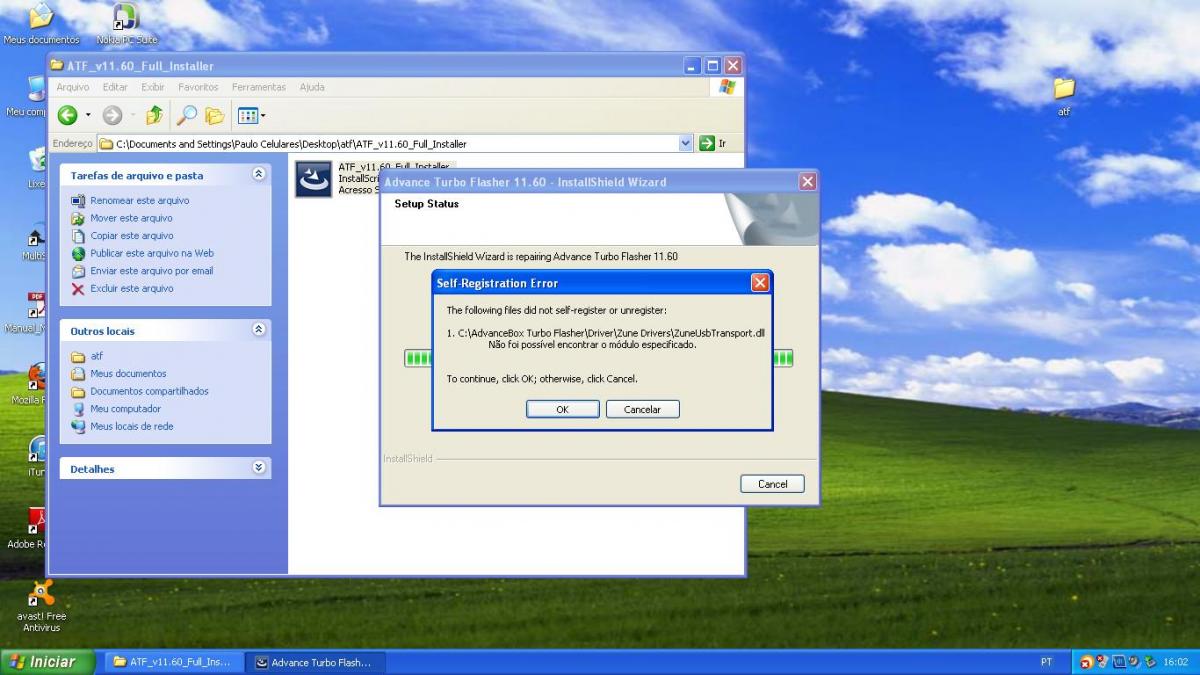Open Meus documentos link in Outros locais

tap(128, 374)
